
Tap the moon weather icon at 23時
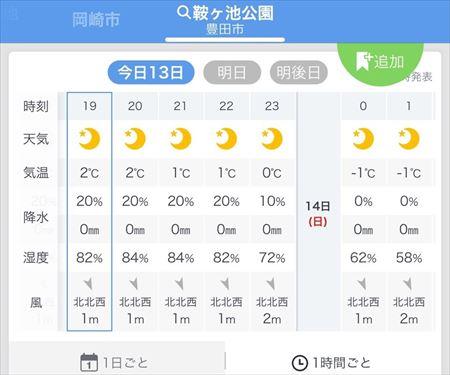[272, 139]
